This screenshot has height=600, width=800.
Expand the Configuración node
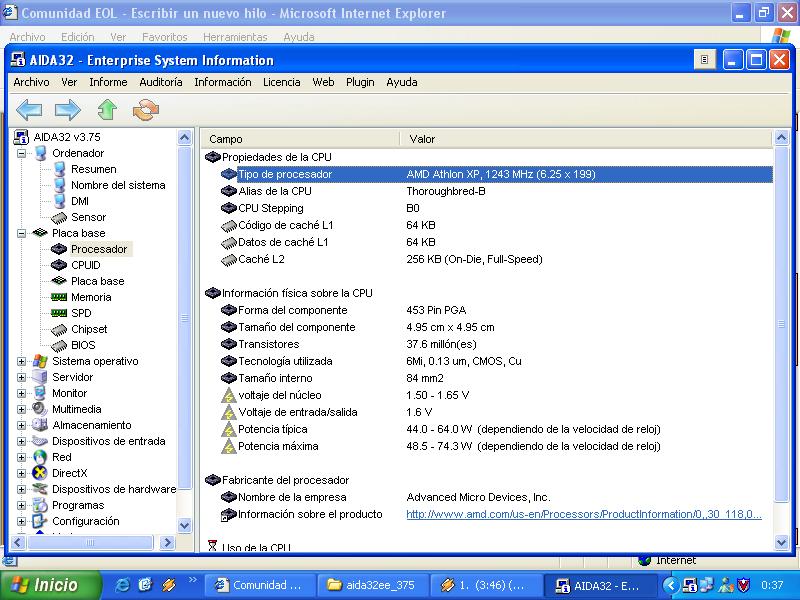coord(21,521)
